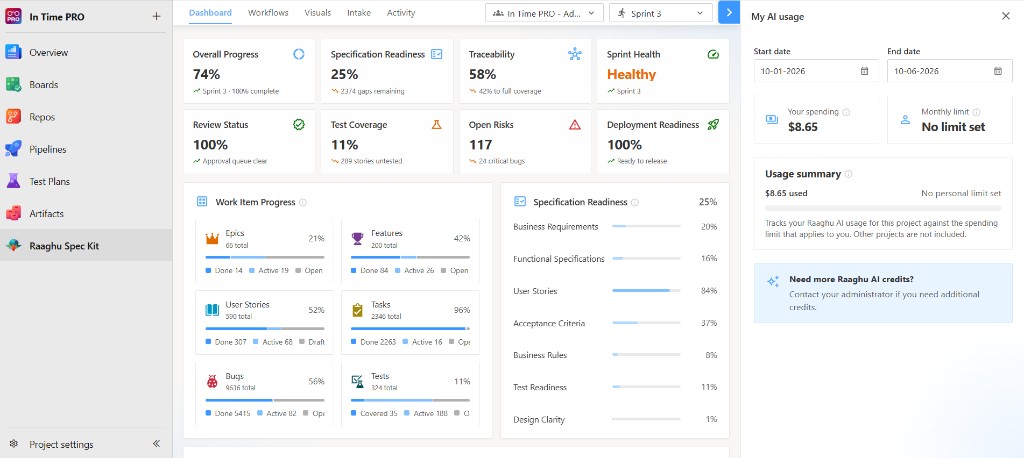Click the blue arrow expand button
The width and height of the screenshot is (1024, 458).
click(729, 12)
